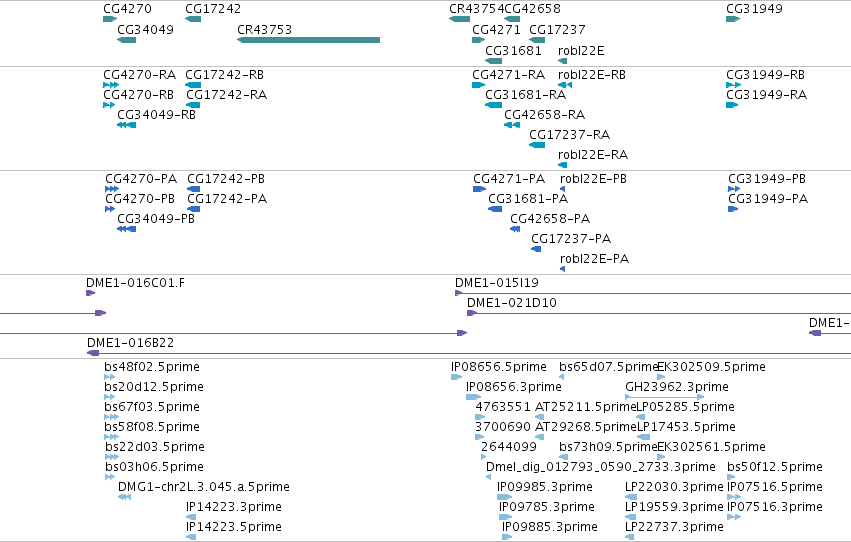Screen dimensions: 851x542
Task: Click transcript CG31949-RA
Action: pyautogui.click(x=766, y=94)
